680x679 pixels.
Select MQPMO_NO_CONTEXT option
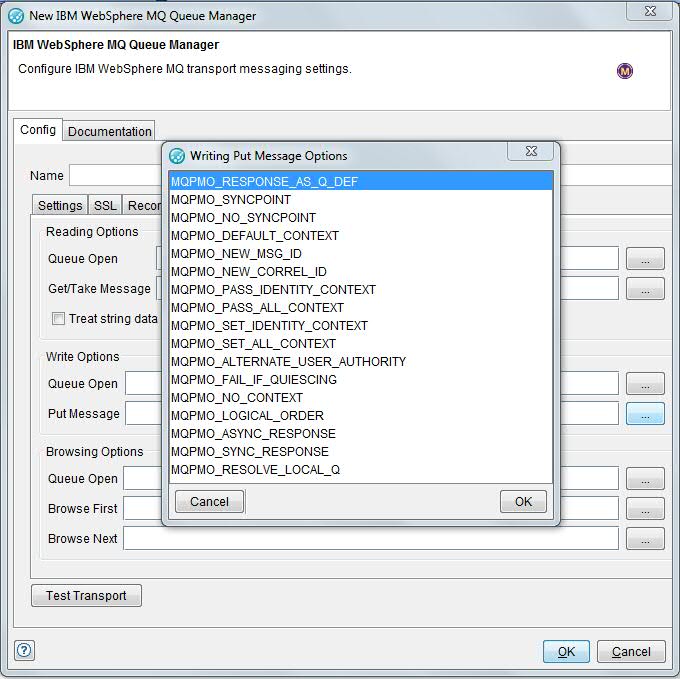361,398
